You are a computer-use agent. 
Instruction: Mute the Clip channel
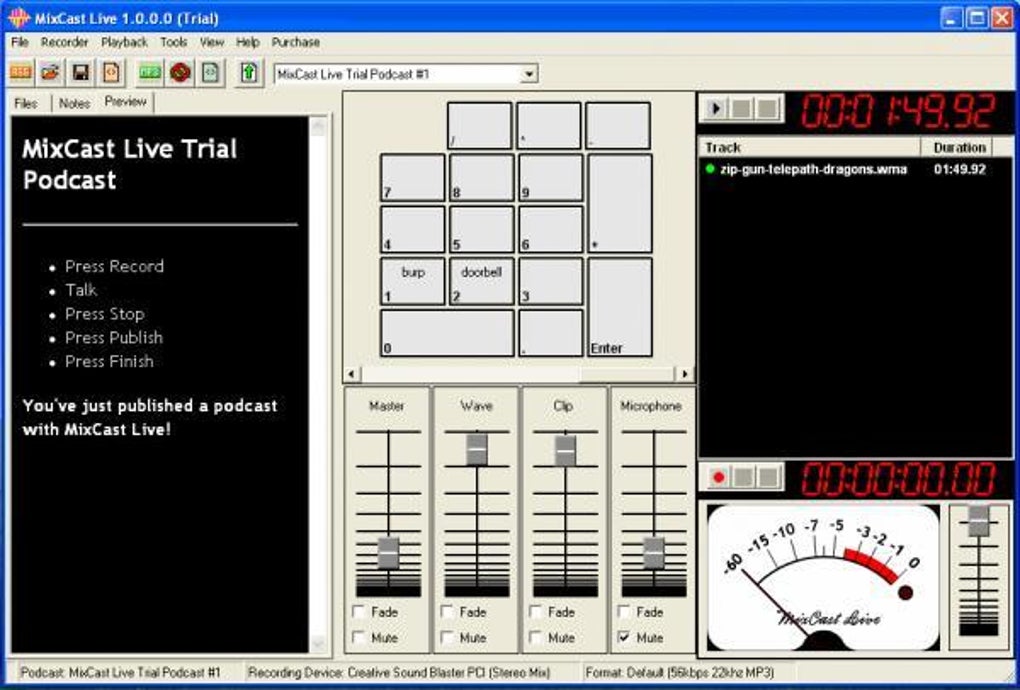pos(535,637)
